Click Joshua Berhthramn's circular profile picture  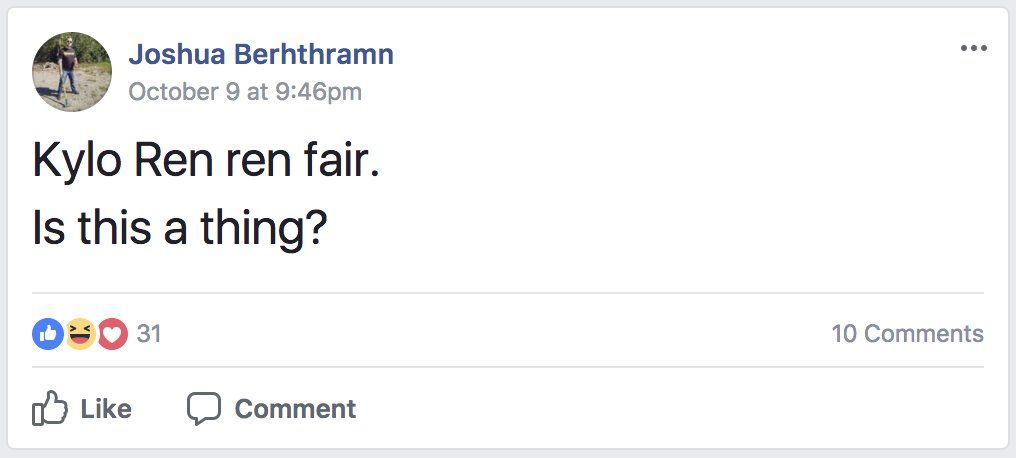tap(72, 72)
